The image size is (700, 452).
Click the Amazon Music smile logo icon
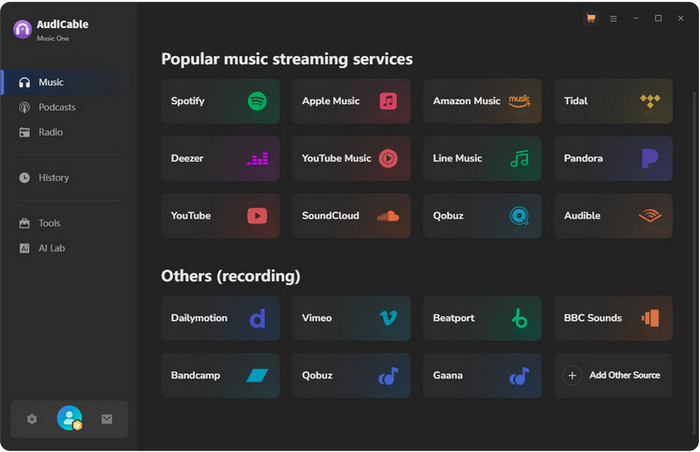[519, 101]
